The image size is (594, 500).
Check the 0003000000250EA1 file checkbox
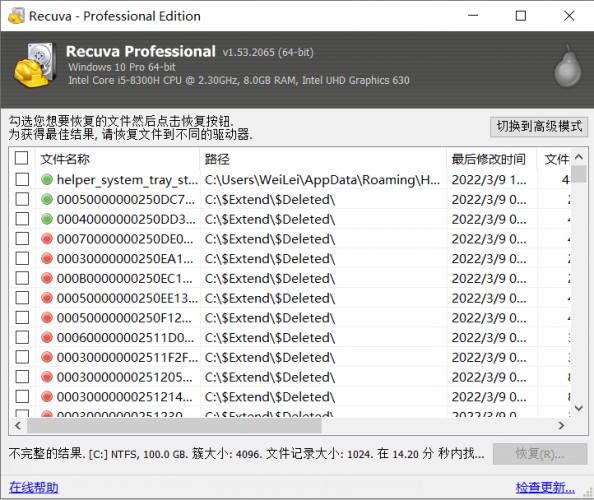22,258
